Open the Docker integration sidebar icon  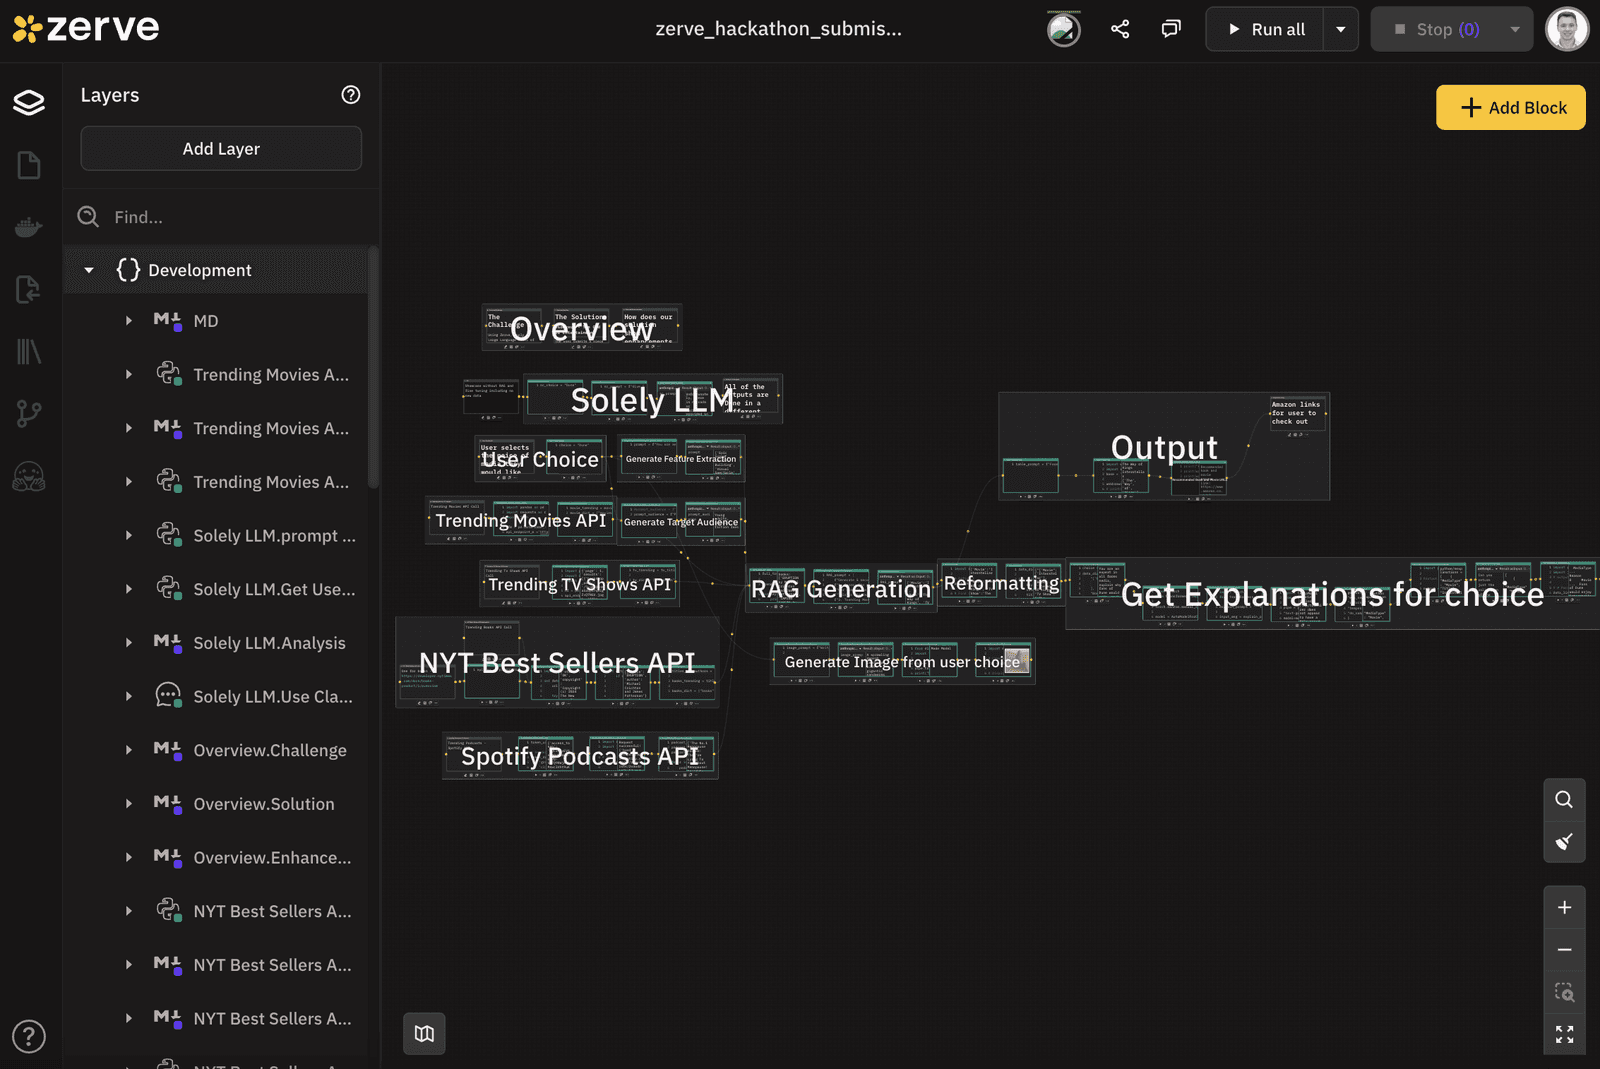click(x=29, y=226)
